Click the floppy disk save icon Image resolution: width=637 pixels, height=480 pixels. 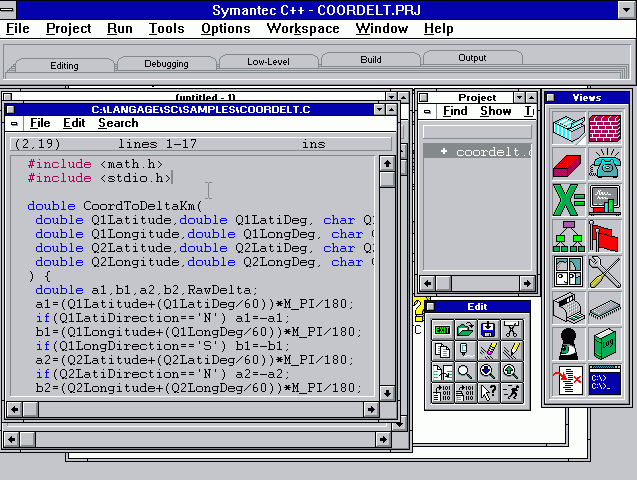tap(488, 328)
